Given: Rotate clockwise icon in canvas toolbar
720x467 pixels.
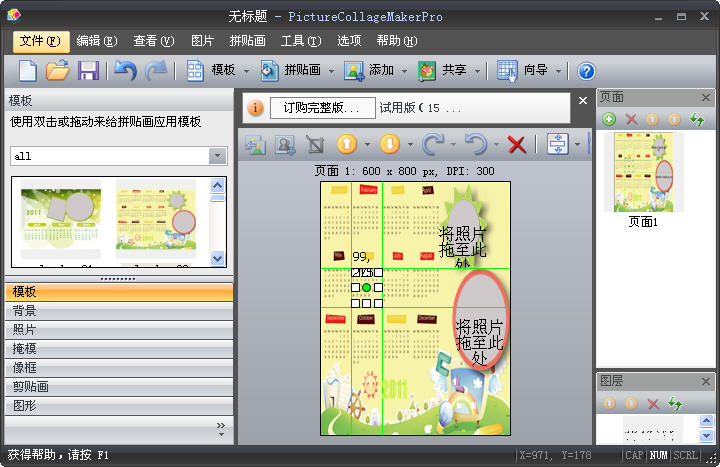Looking at the screenshot, I should [x=433, y=144].
